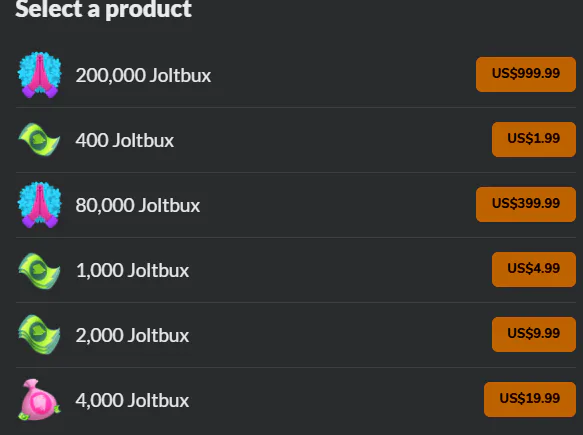
Task: Click the 1,000 Joltbux product name
Action: click(132, 270)
